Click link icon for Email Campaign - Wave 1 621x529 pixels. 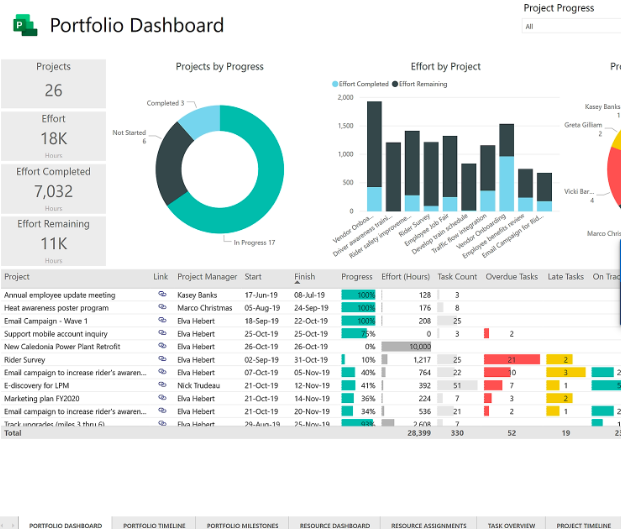tap(162, 321)
